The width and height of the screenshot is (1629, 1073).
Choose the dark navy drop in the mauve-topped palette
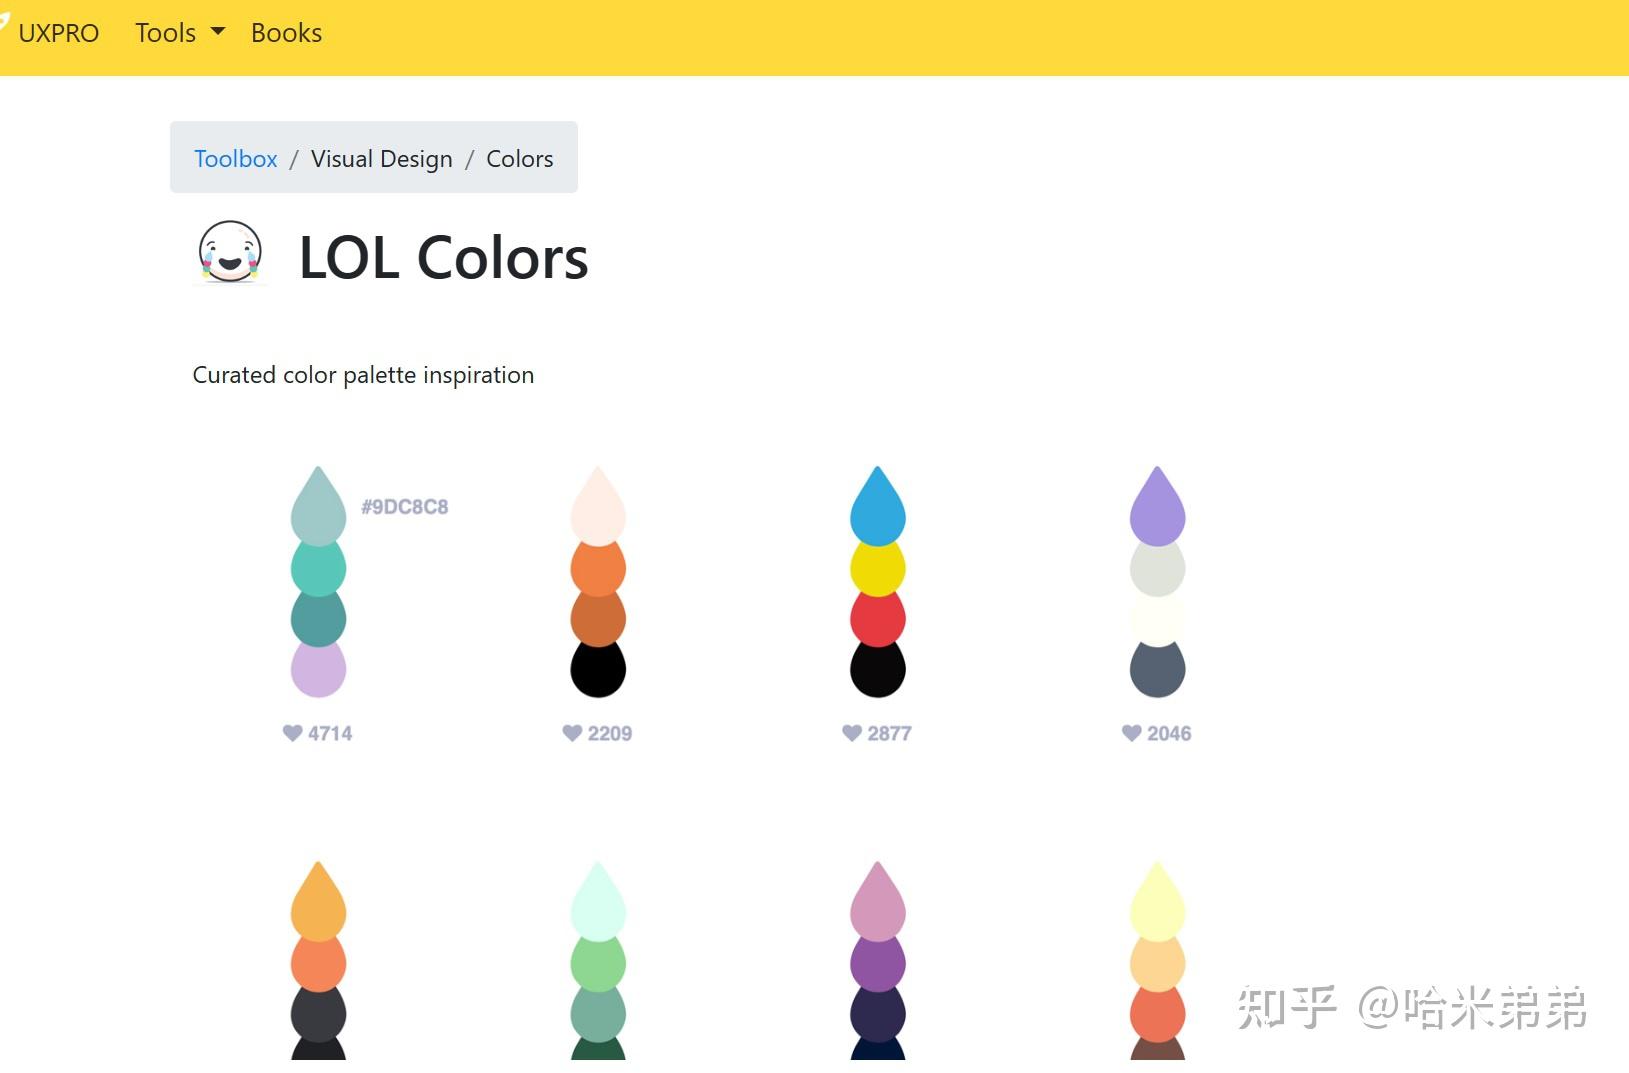click(878, 1014)
